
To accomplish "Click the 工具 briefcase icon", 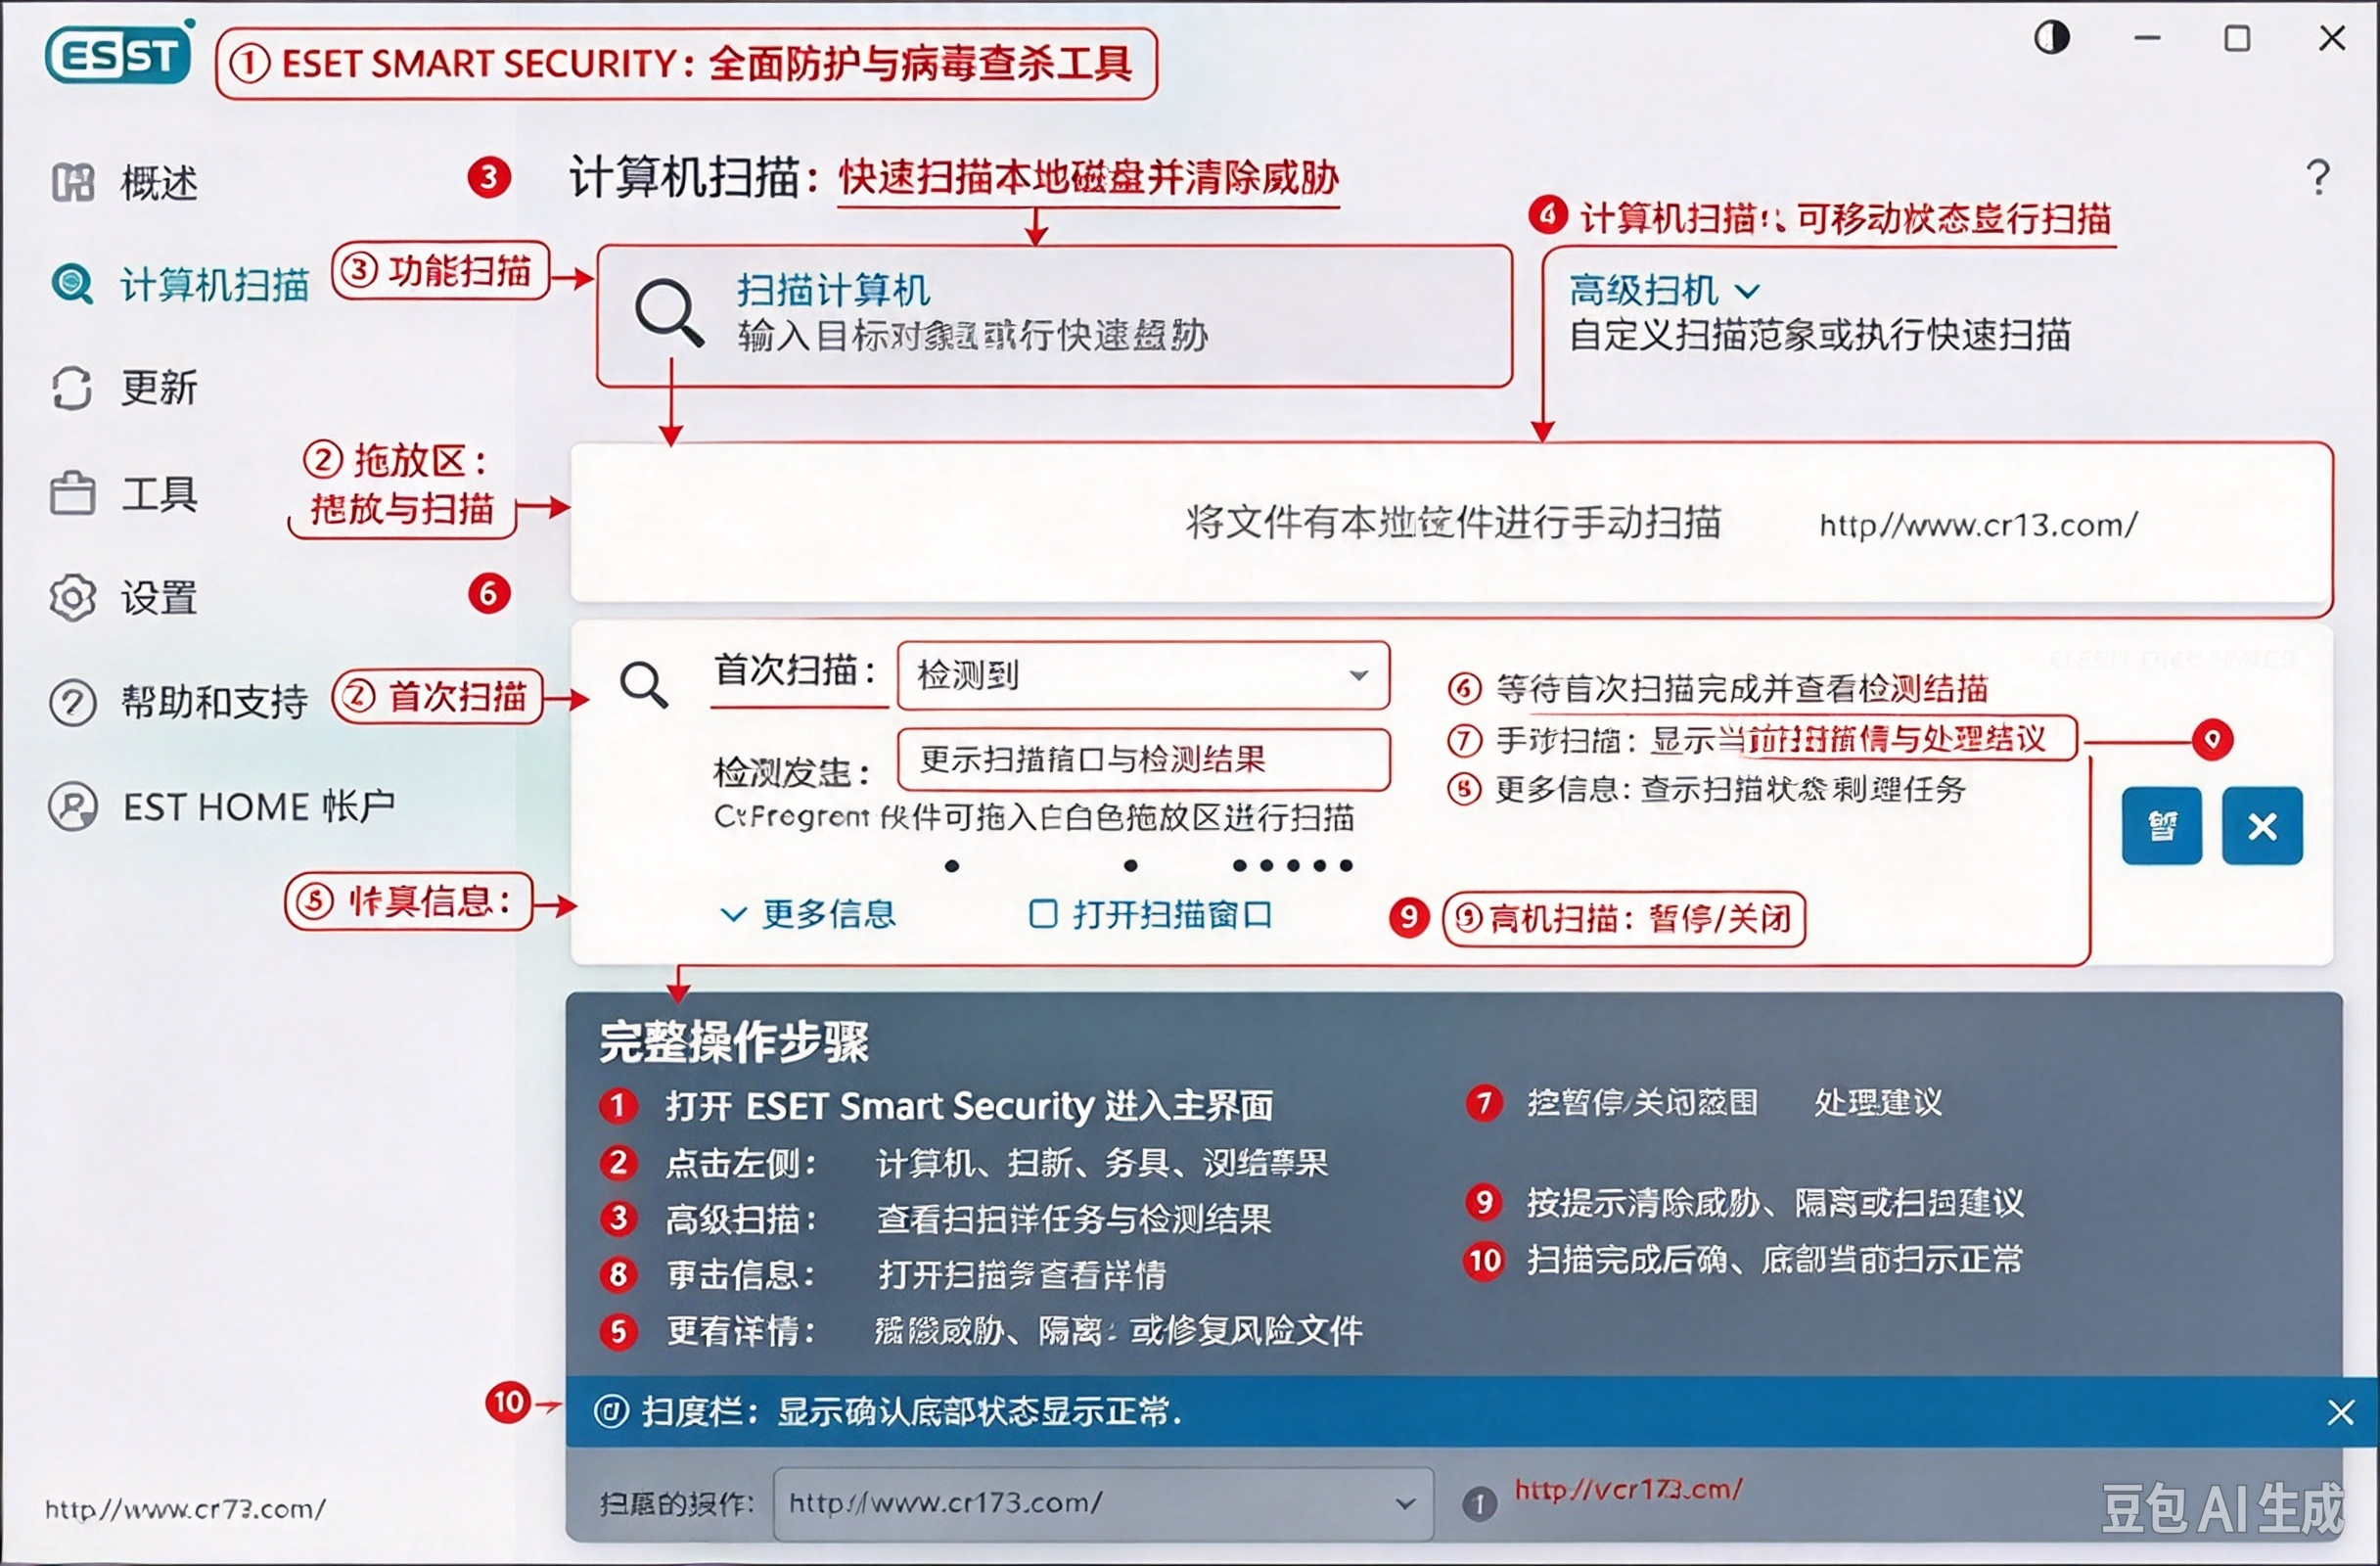I will pos(72,493).
